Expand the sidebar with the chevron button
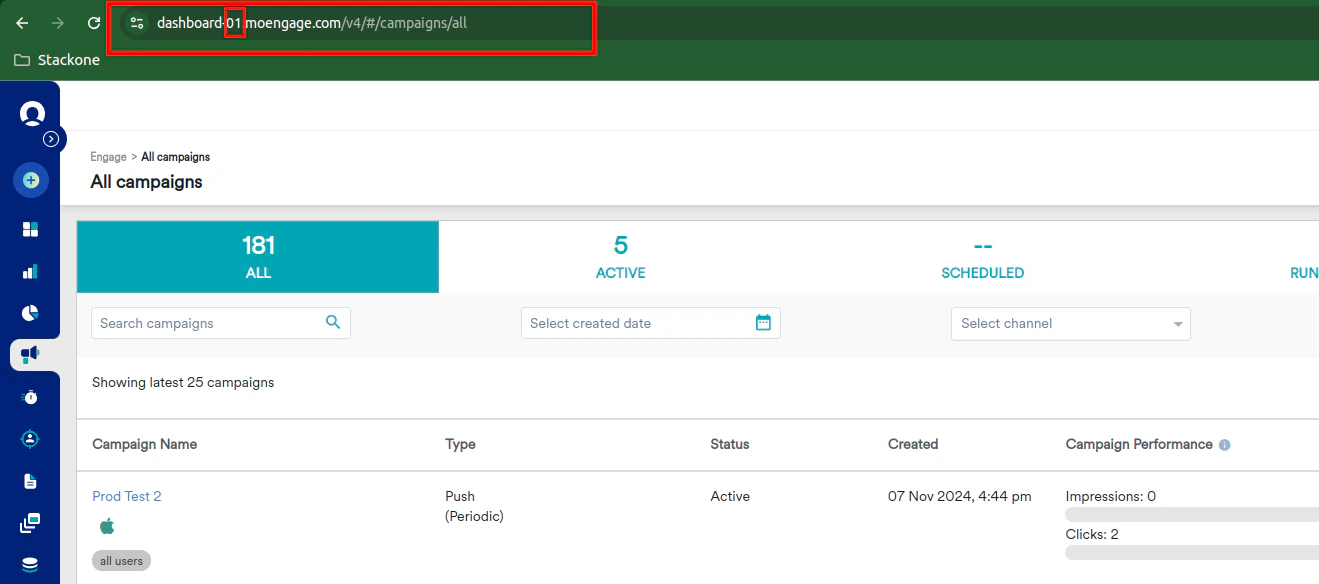The width and height of the screenshot is (1319, 584). pos(51,139)
